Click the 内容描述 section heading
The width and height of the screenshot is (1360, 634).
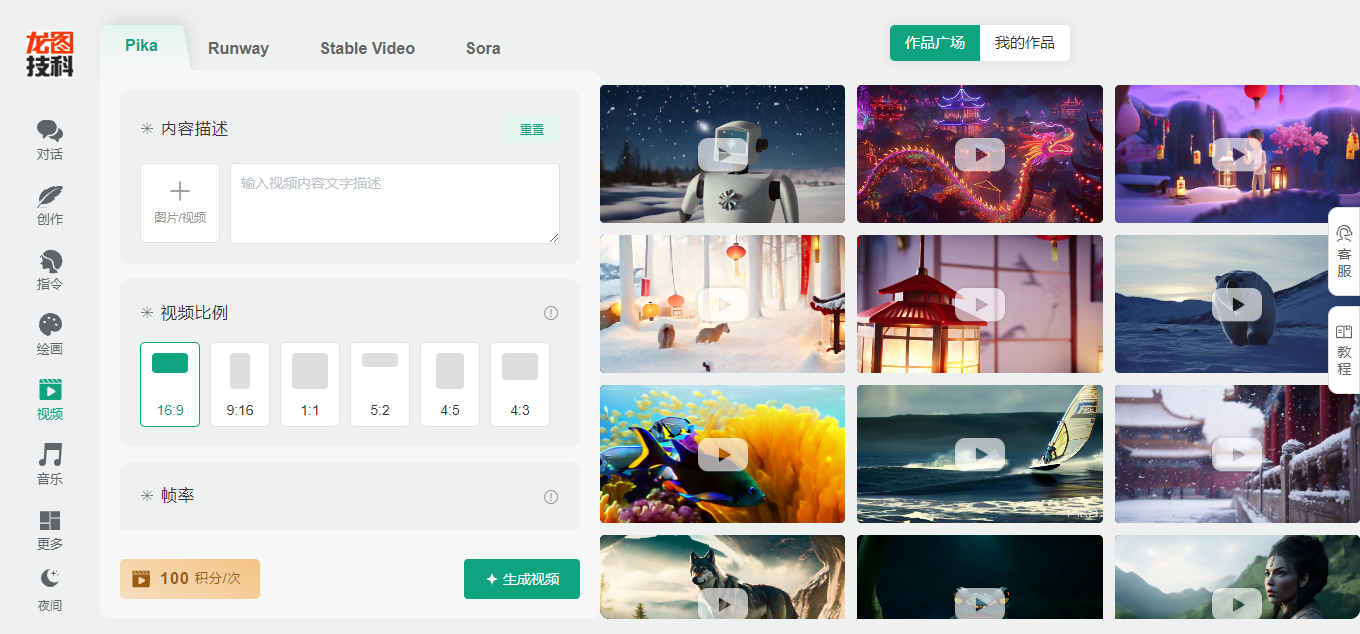195,129
